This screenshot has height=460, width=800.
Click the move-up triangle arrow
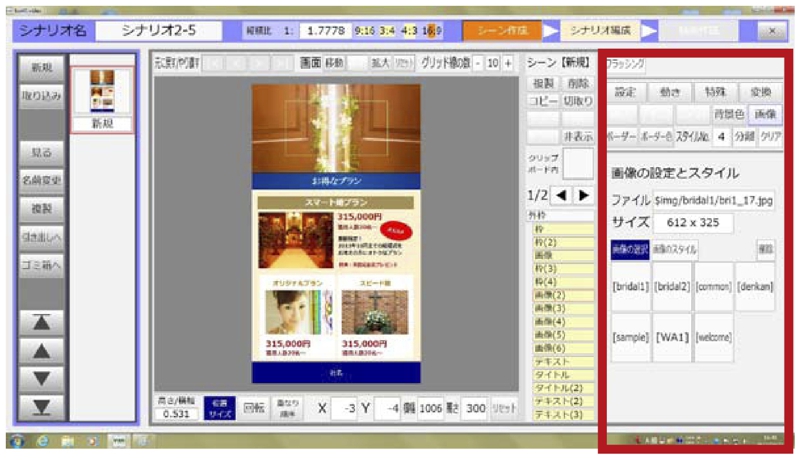[41, 351]
